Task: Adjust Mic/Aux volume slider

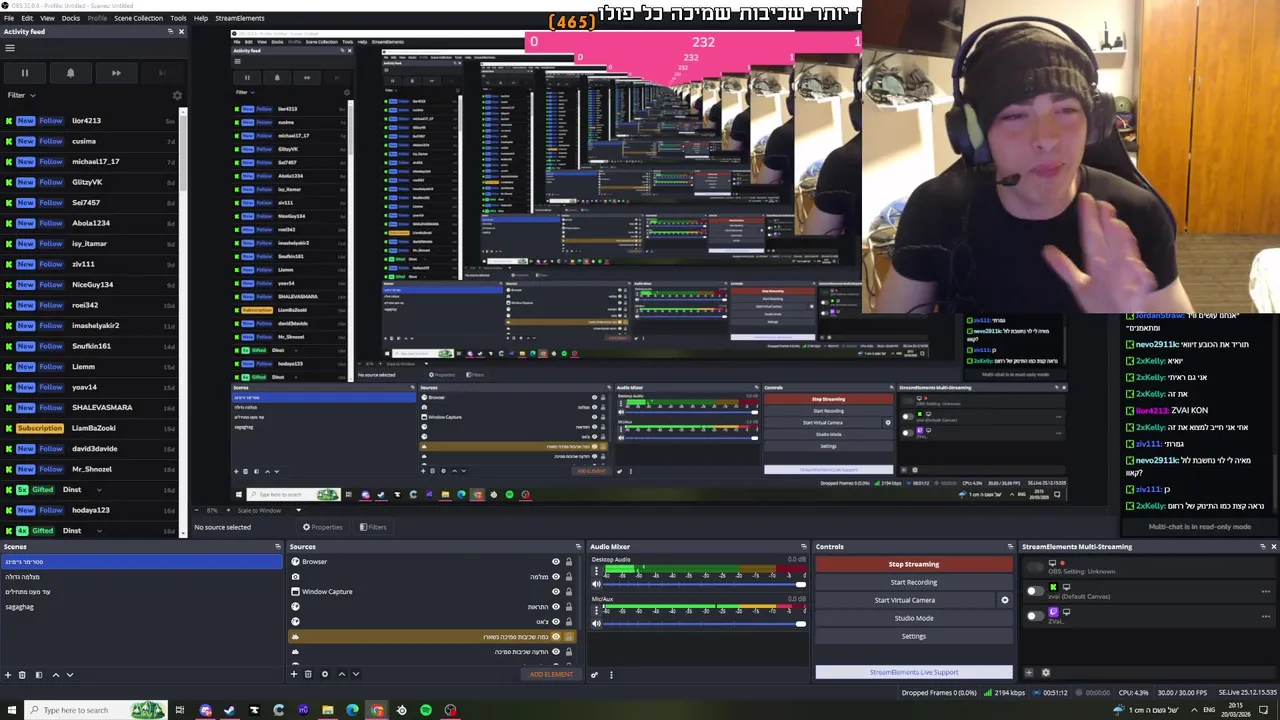Action: pos(703,624)
